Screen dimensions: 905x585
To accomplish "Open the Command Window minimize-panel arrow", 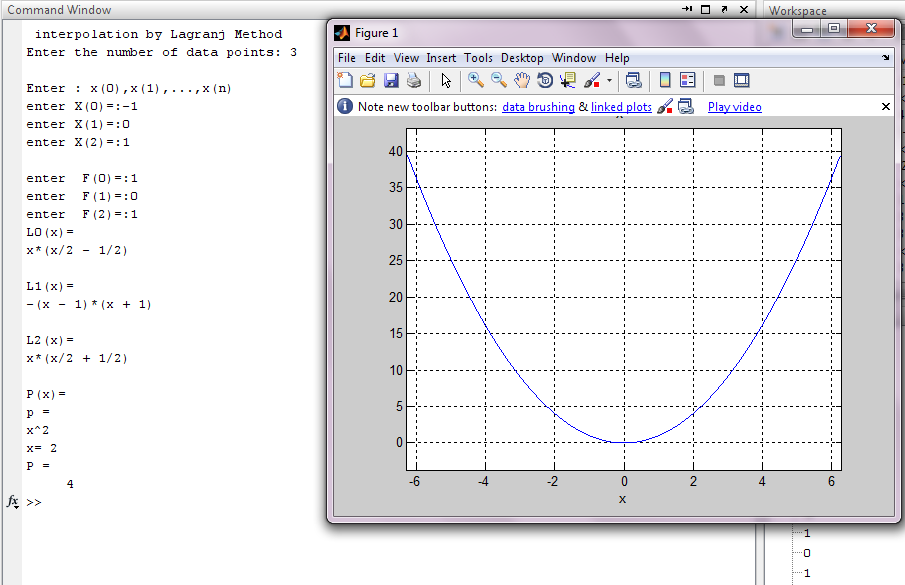I will click(687, 9).
